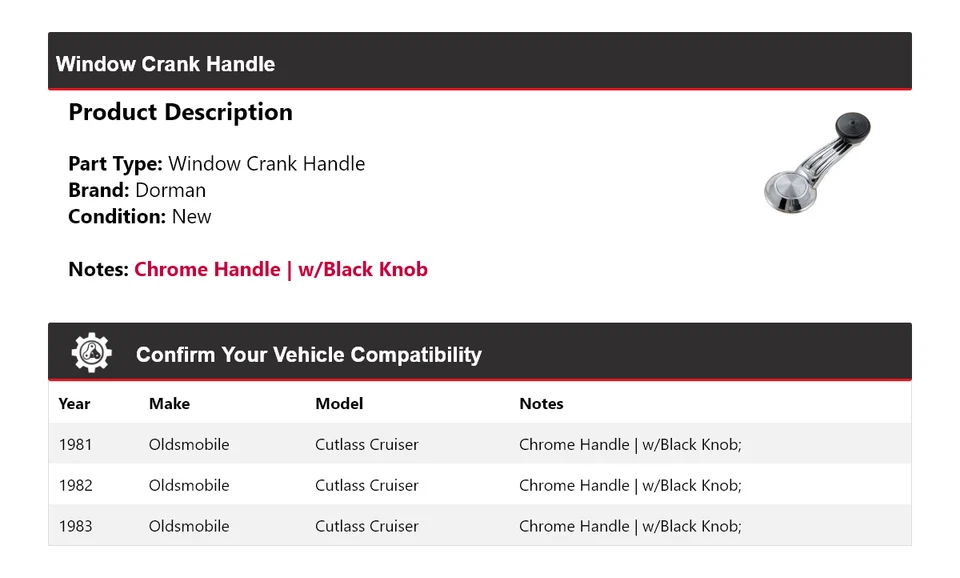Click the notes cell in the 1983 row
This screenshot has width=960, height=578.
coord(630,526)
